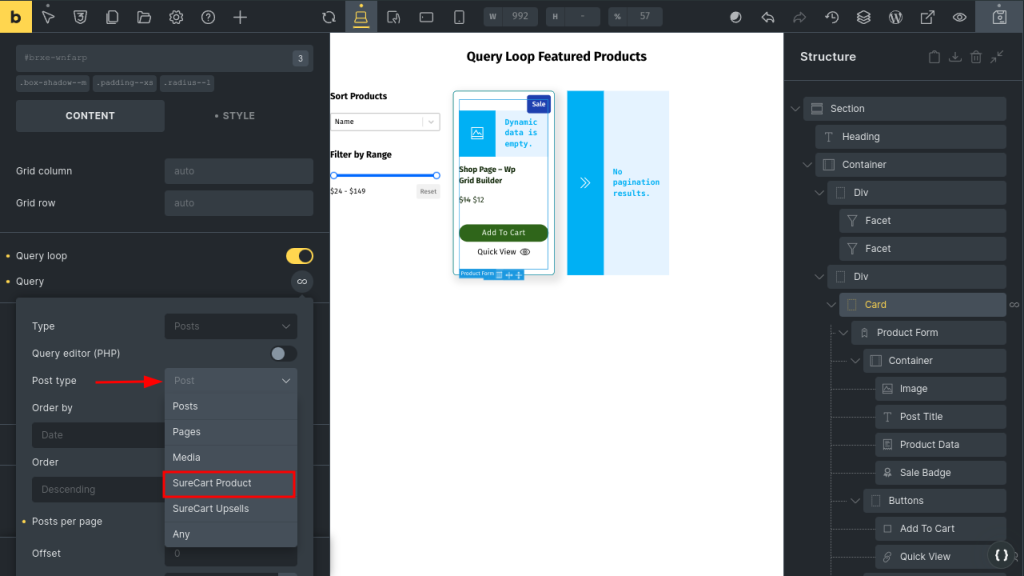Viewport: 1024px width, 576px height.
Task: Switch to mobile portrait breakpoint icon
Action: pyautogui.click(x=459, y=17)
